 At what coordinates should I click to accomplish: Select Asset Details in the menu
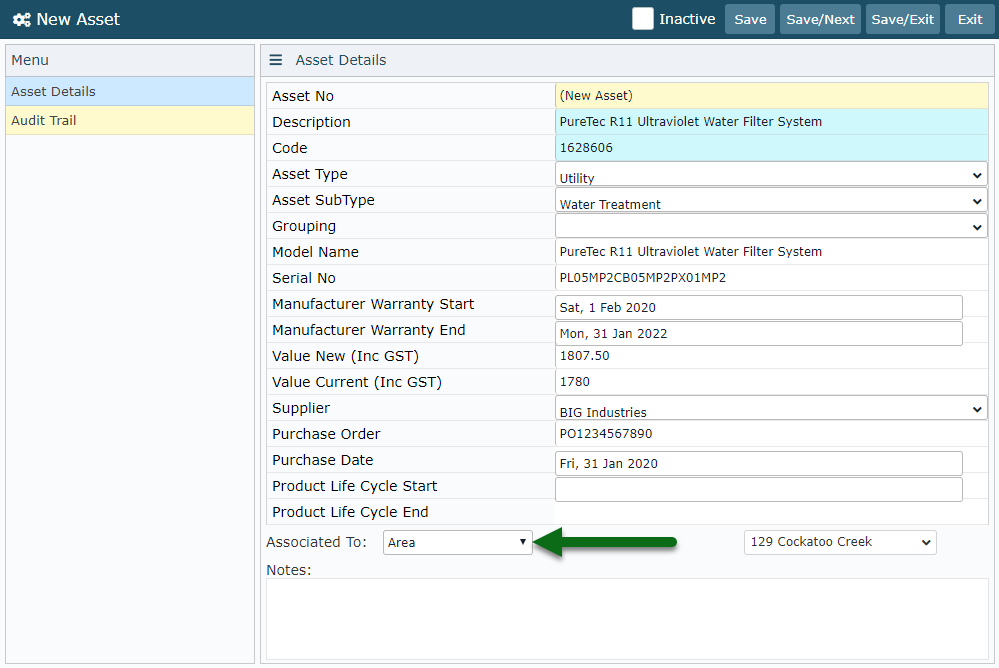(x=130, y=91)
